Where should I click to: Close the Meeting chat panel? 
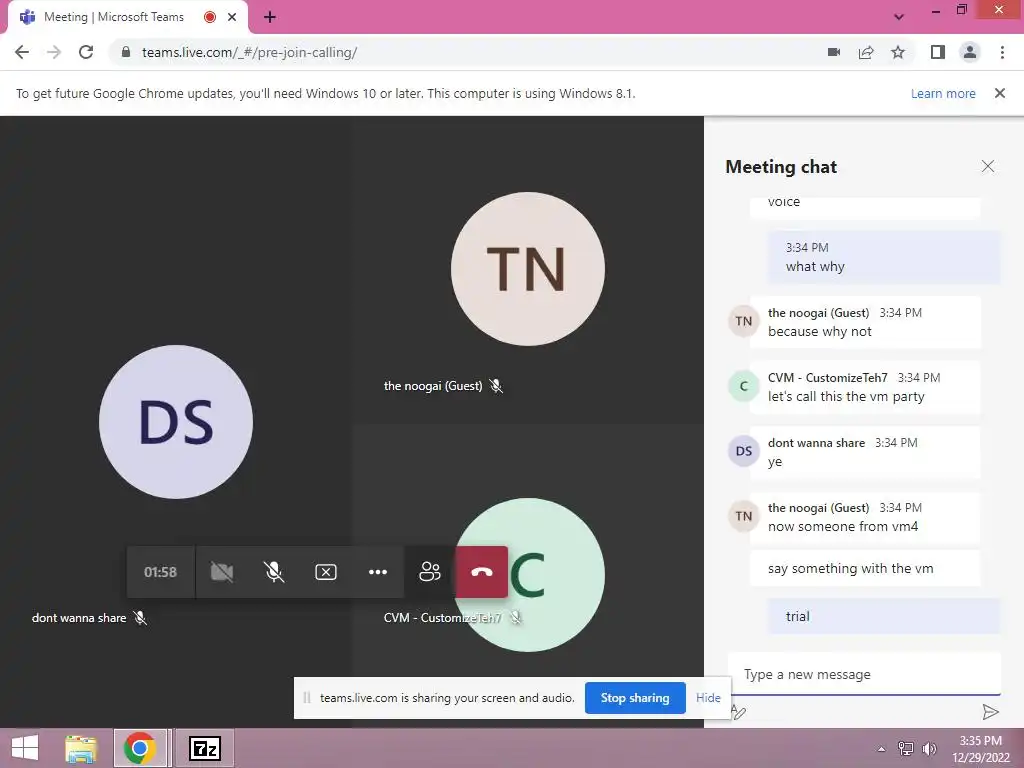(x=987, y=167)
